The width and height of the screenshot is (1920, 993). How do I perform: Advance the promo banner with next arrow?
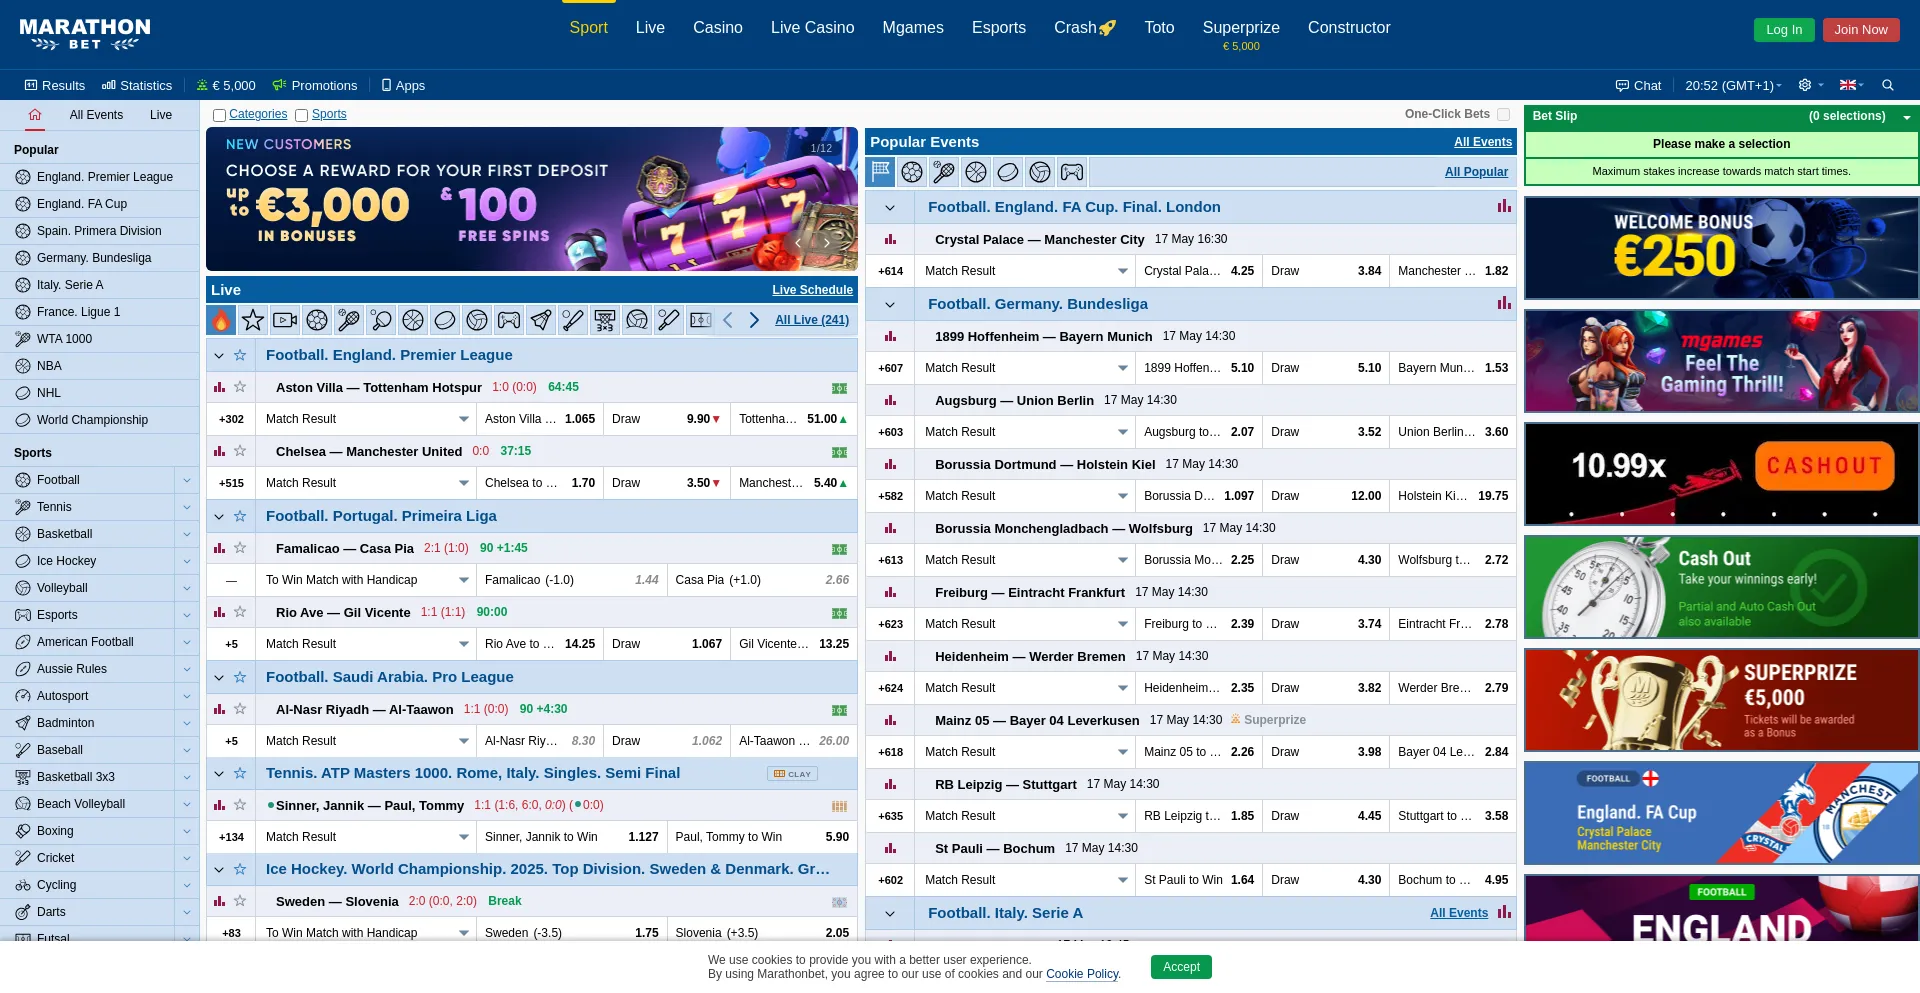[x=827, y=242]
